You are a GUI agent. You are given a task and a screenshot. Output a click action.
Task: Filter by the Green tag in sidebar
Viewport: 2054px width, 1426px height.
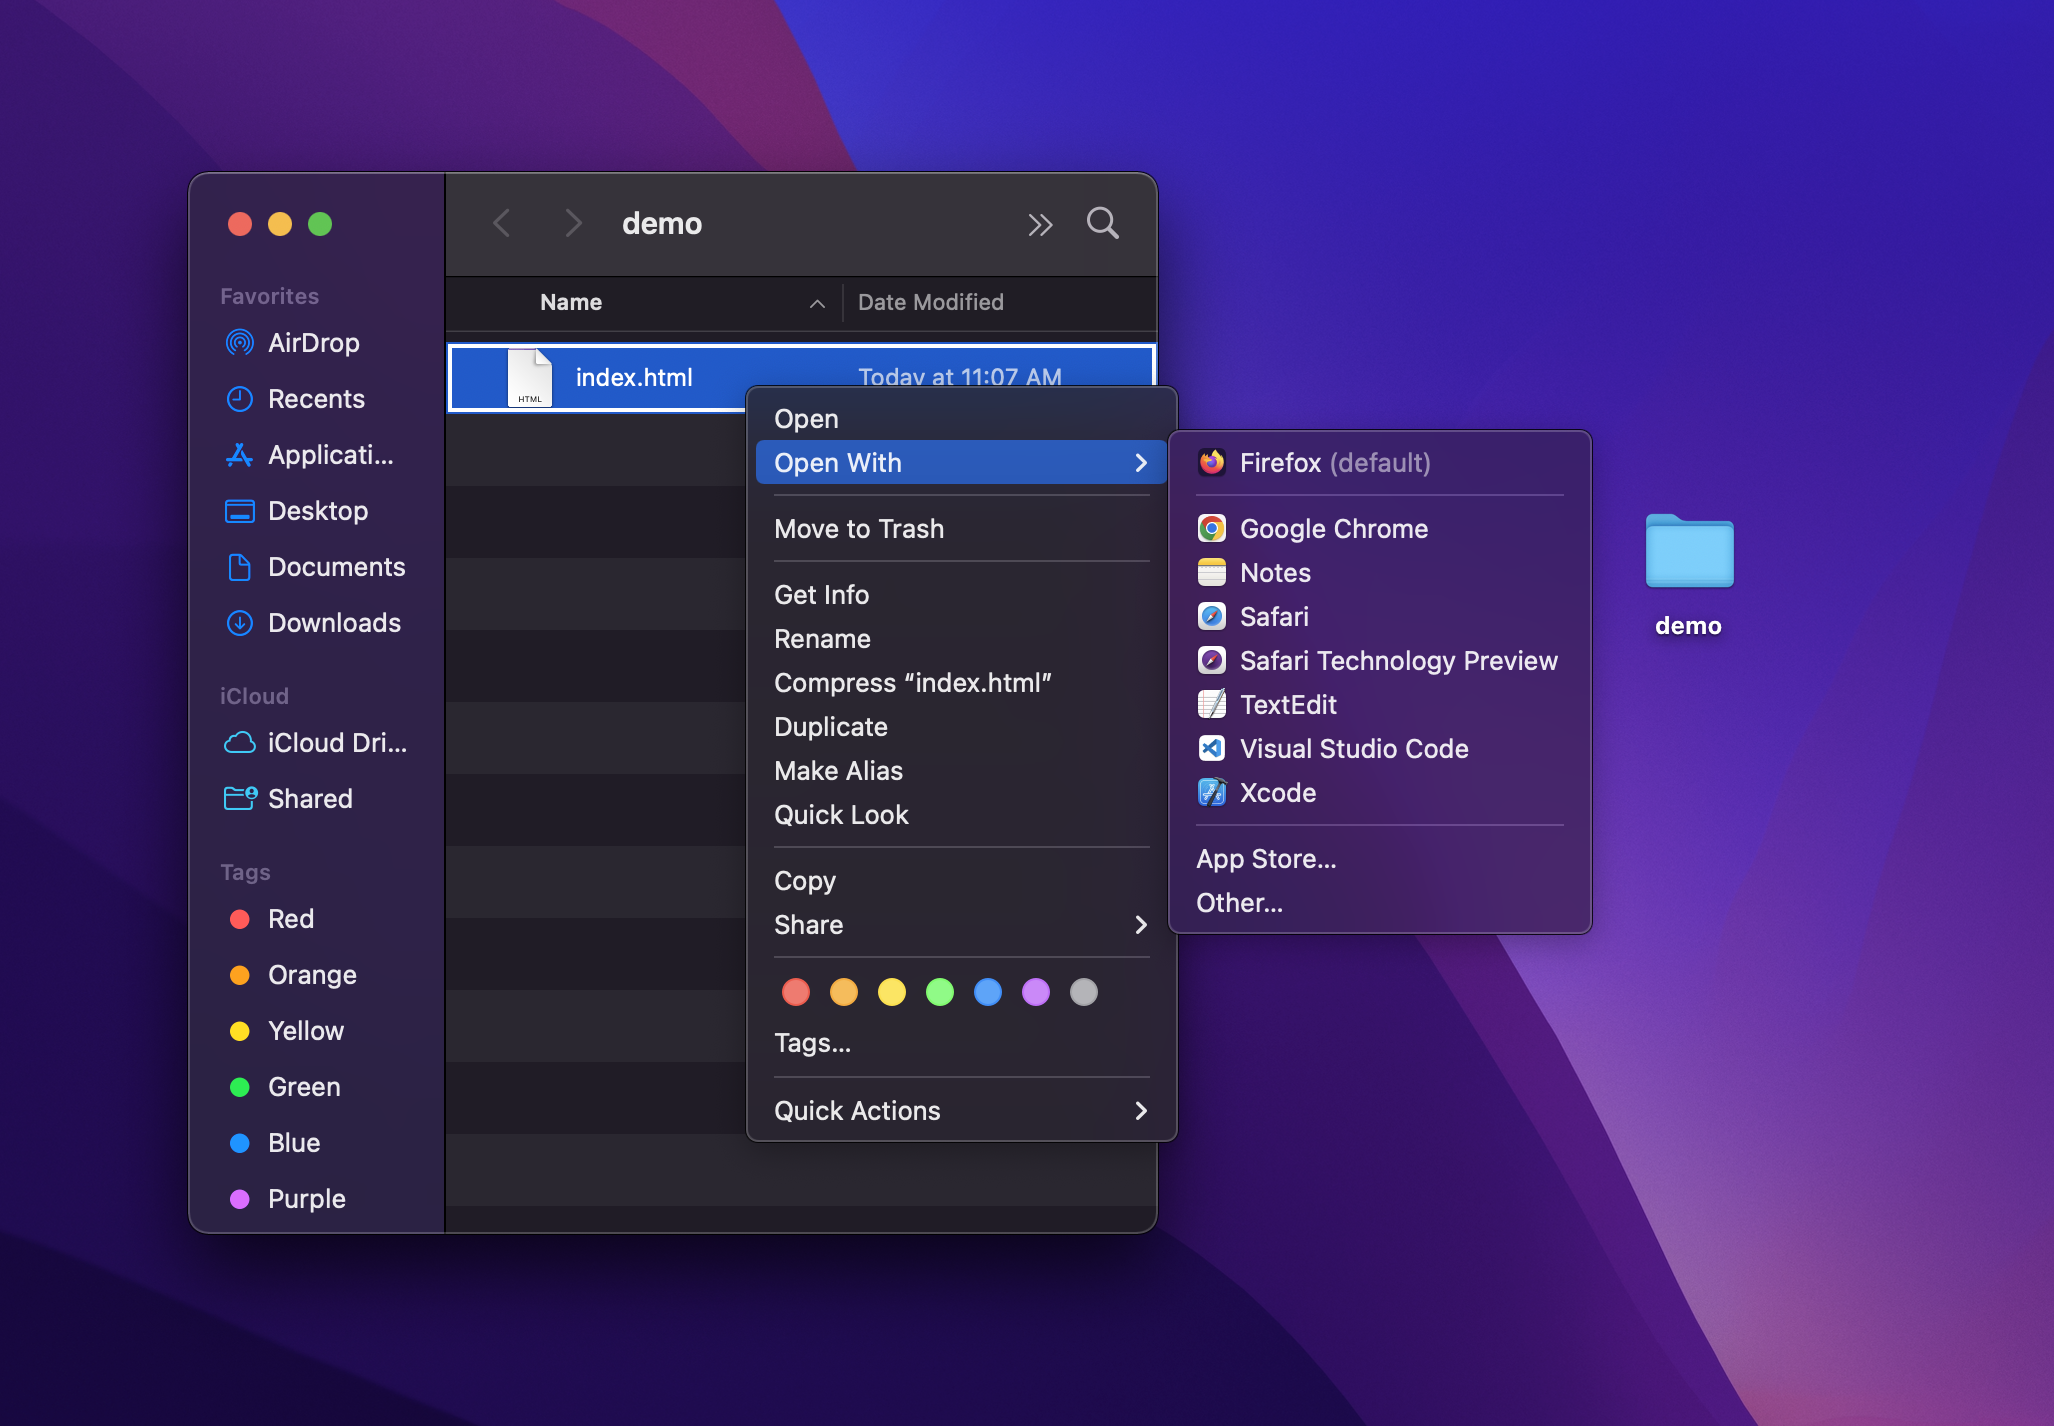[x=317, y=1087]
